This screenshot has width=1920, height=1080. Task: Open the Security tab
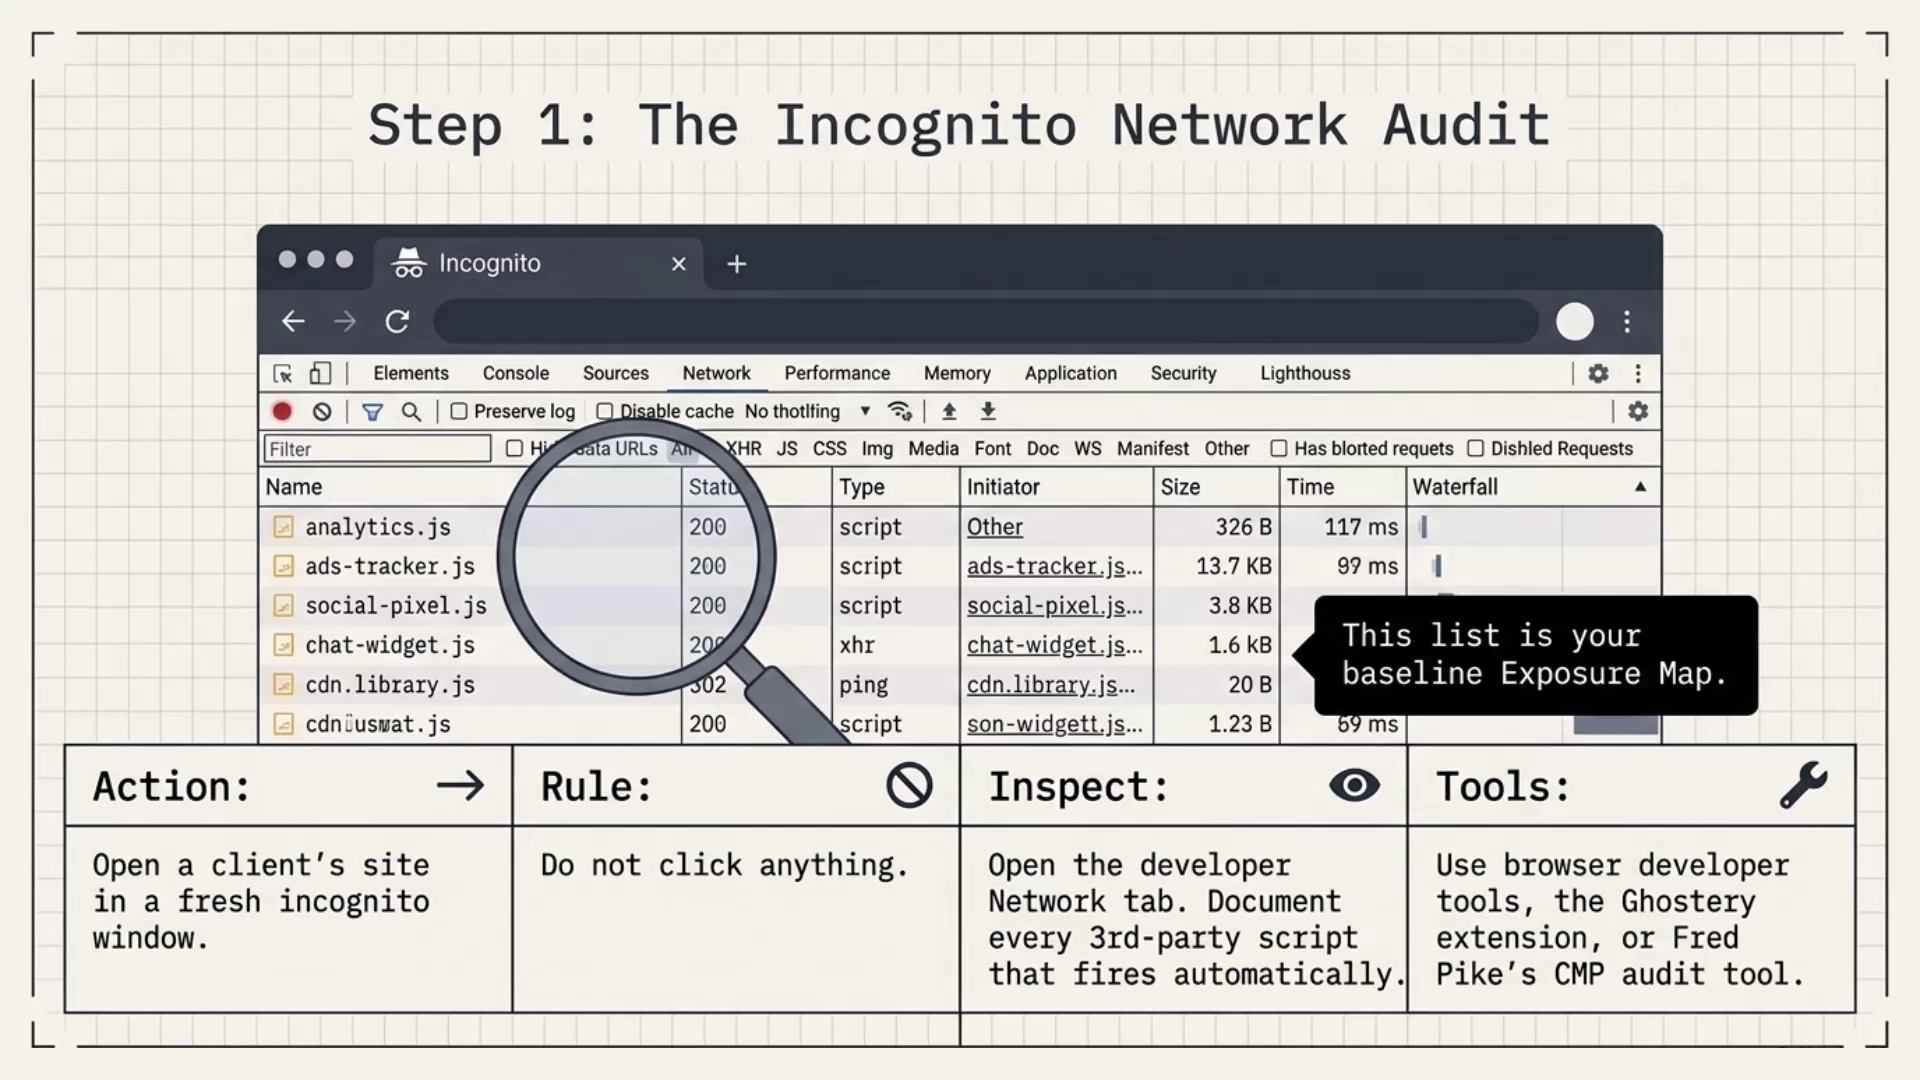(x=1183, y=373)
